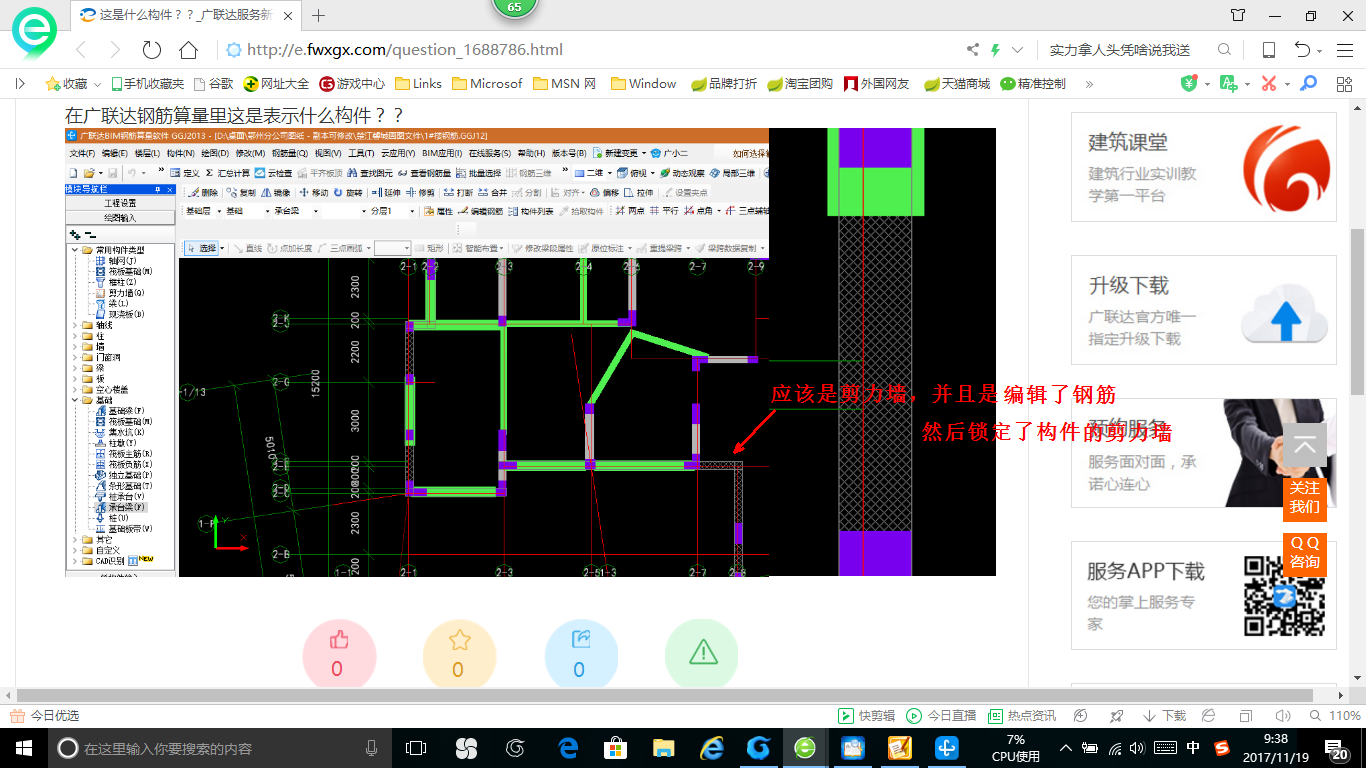
Task: Click the share icon in the address bar
Action: click(x=973, y=50)
